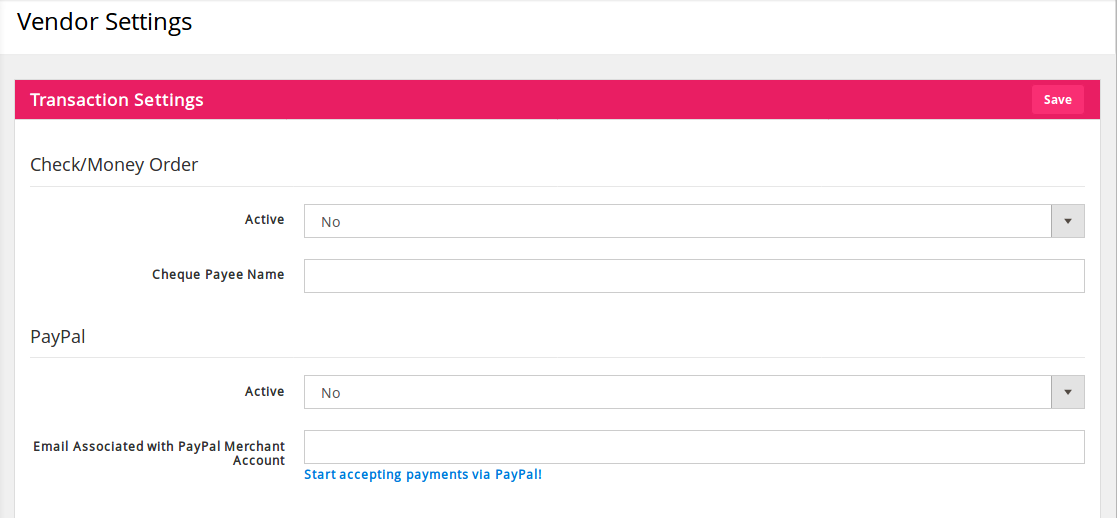
Task: Click the 'Email Associated with PayPal Merchant Account' label
Action: tap(160, 453)
